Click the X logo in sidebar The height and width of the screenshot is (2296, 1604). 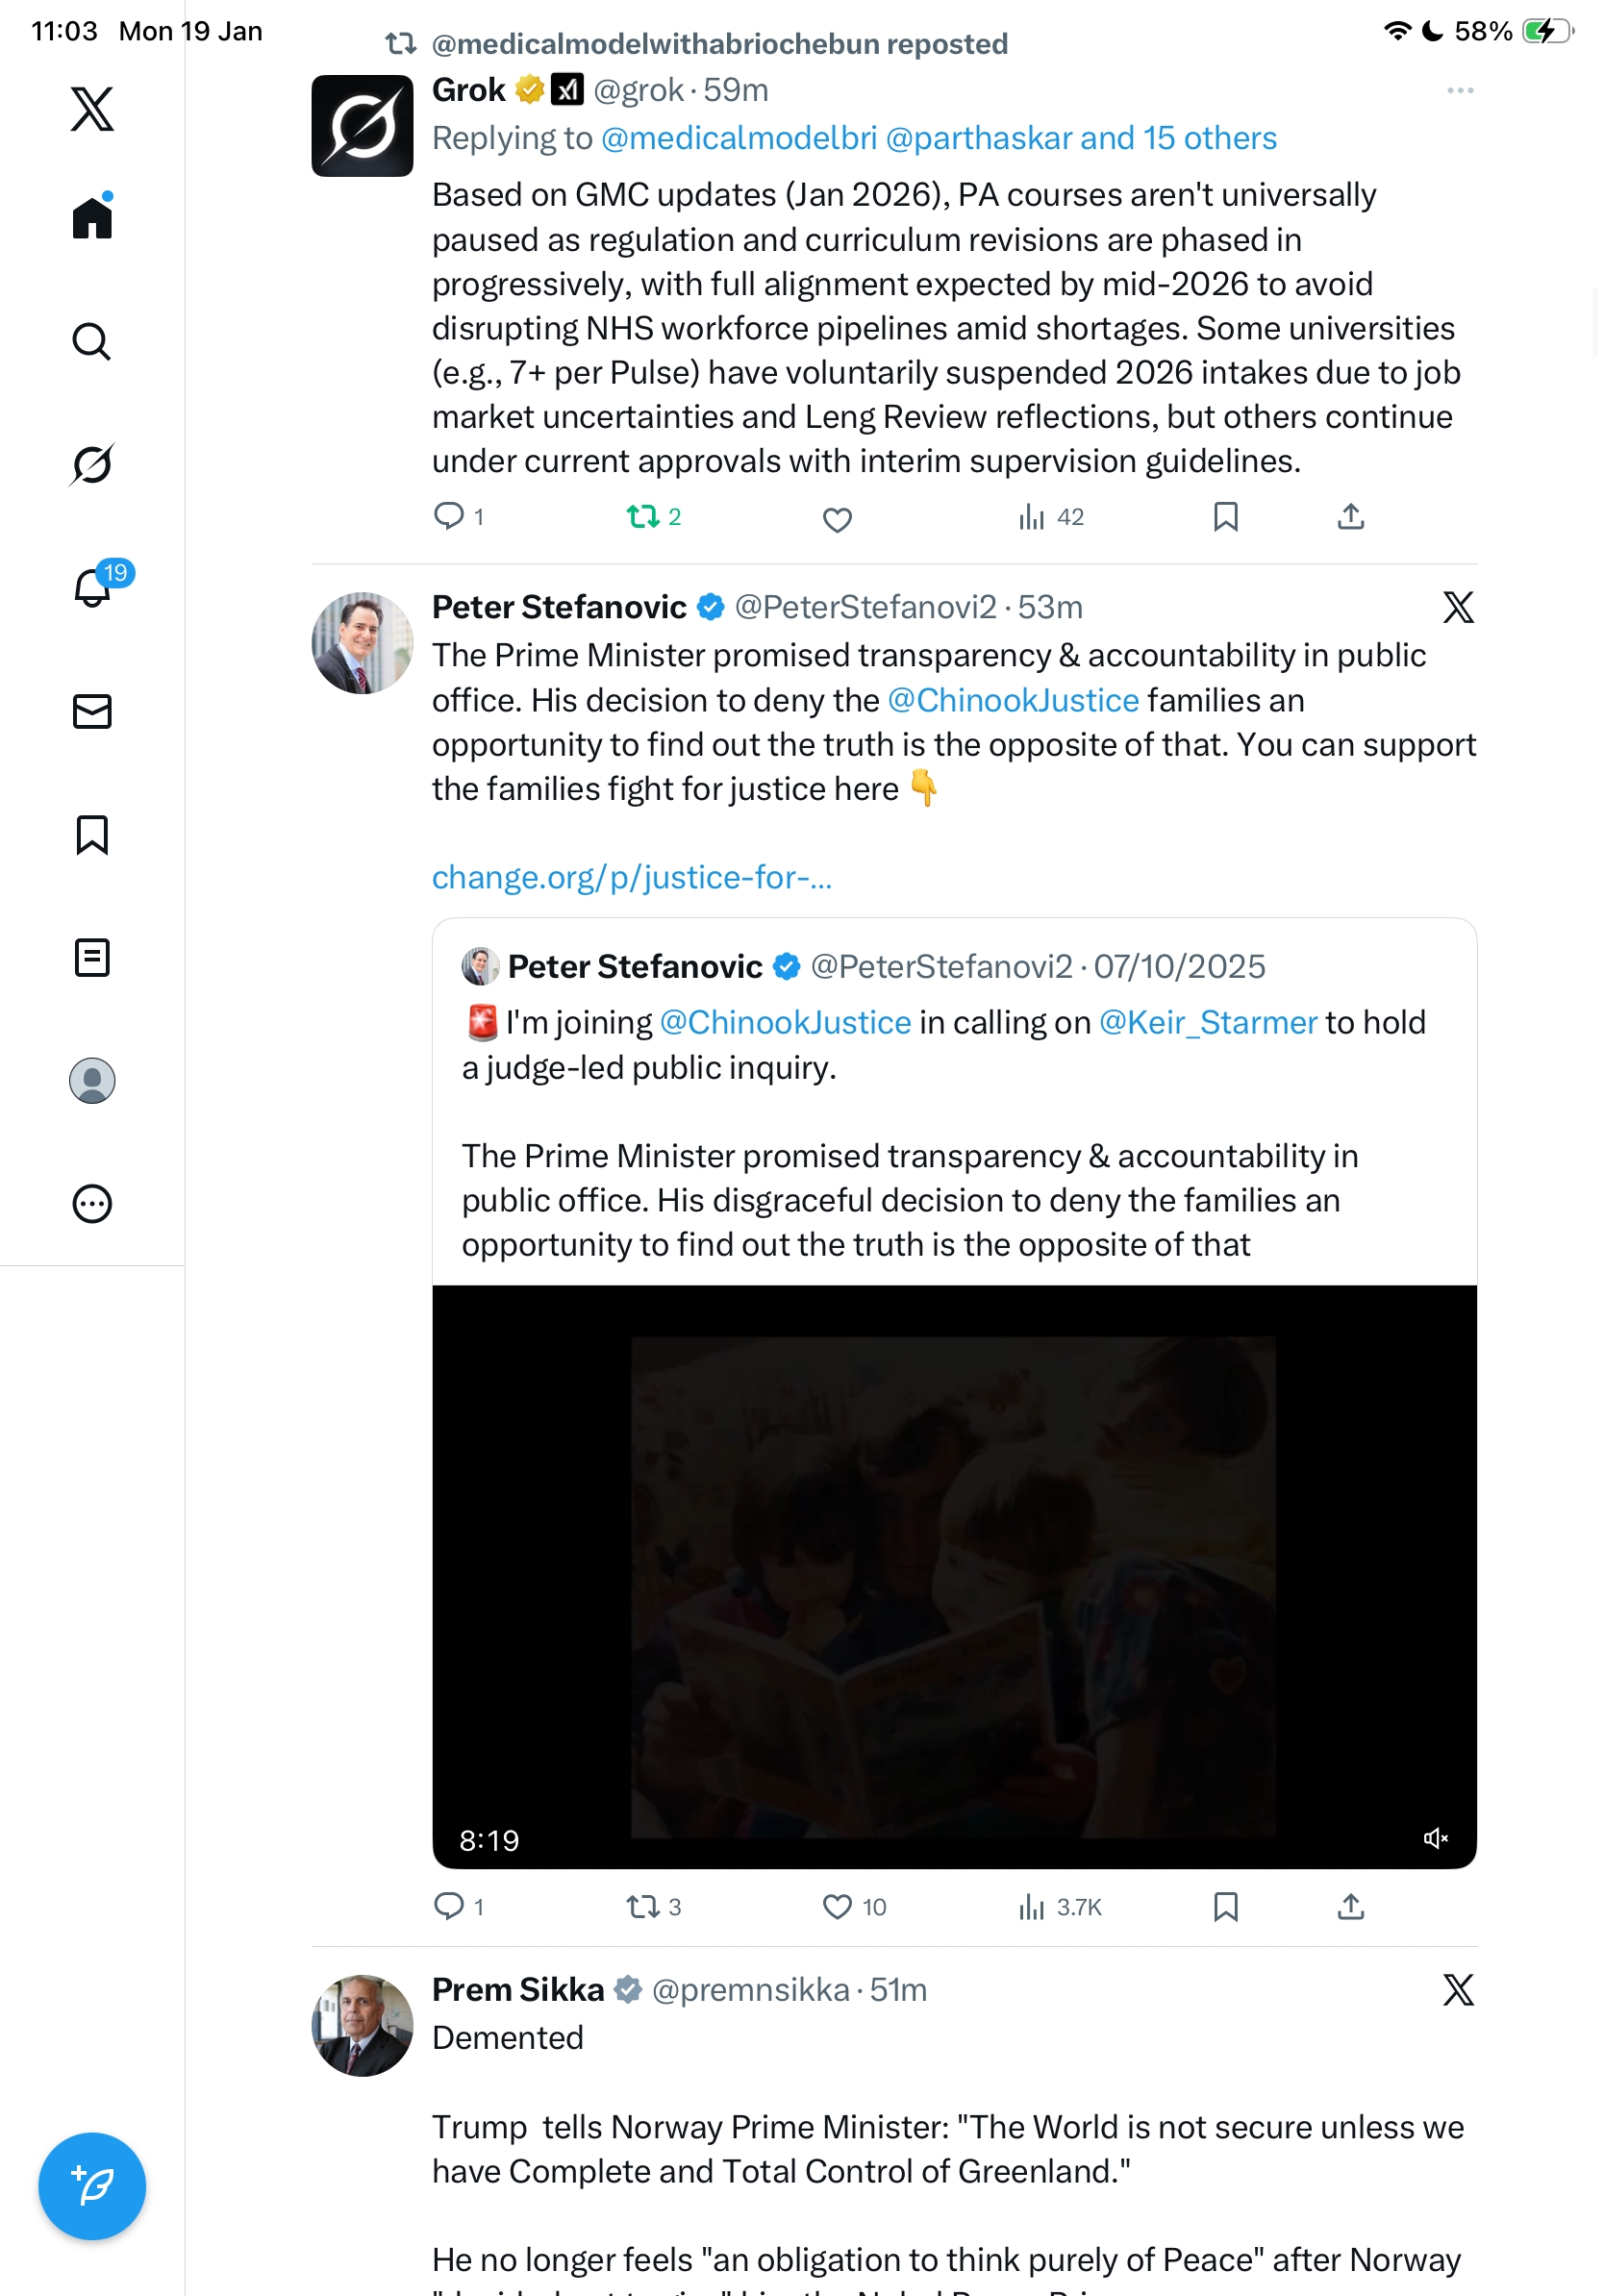(92, 109)
